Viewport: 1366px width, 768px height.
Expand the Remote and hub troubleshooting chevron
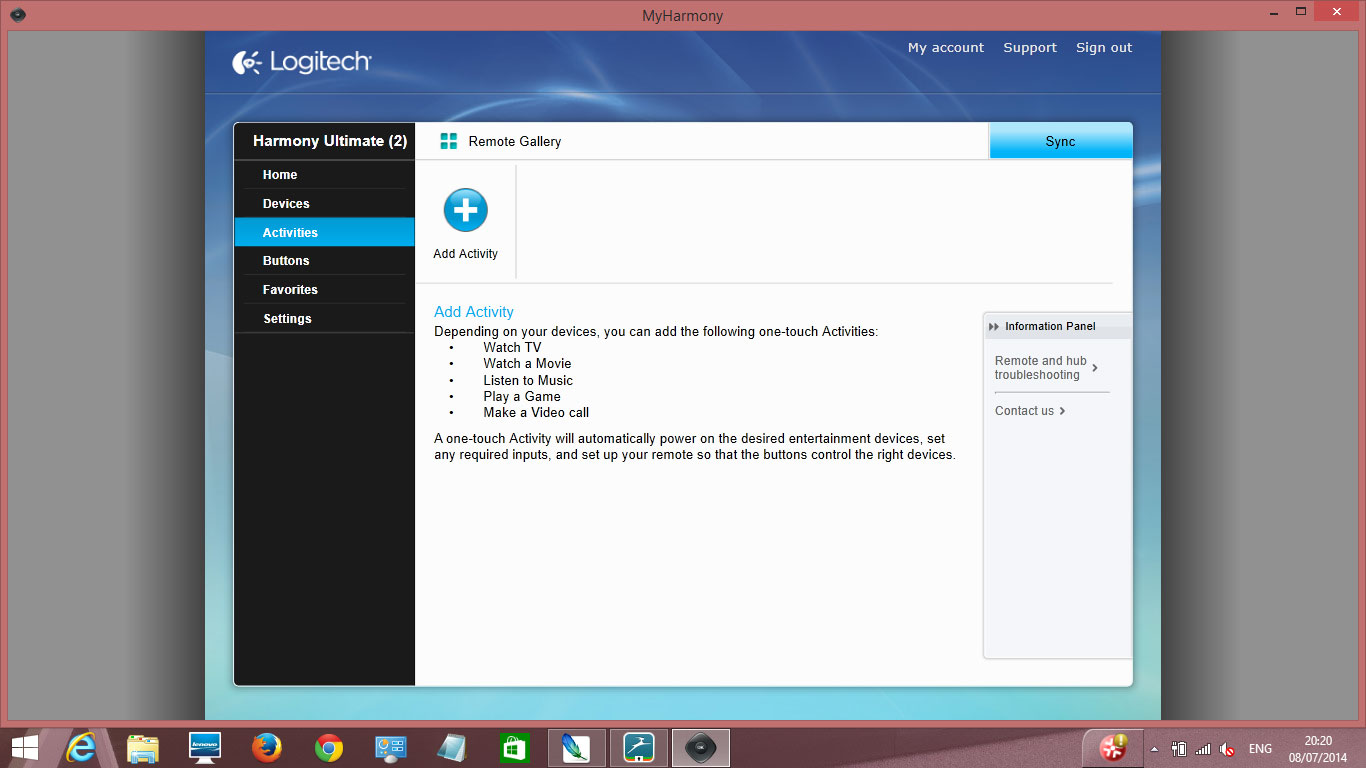(1095, 368)
